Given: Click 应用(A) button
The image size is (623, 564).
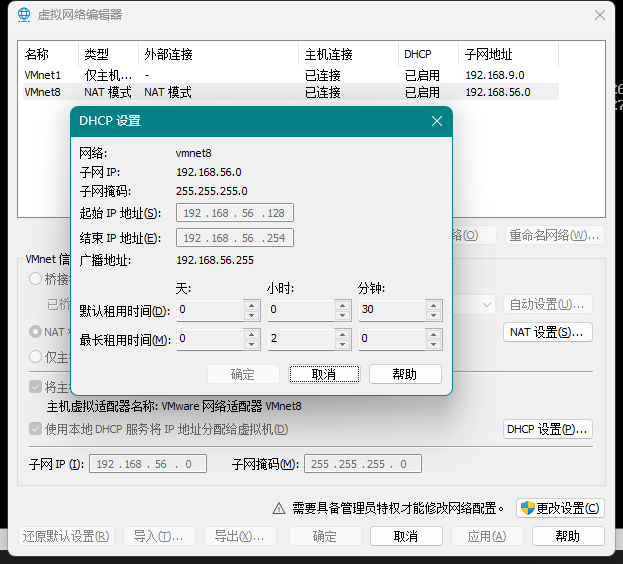Looking at the screenshot, I should [x=488, y=536].
